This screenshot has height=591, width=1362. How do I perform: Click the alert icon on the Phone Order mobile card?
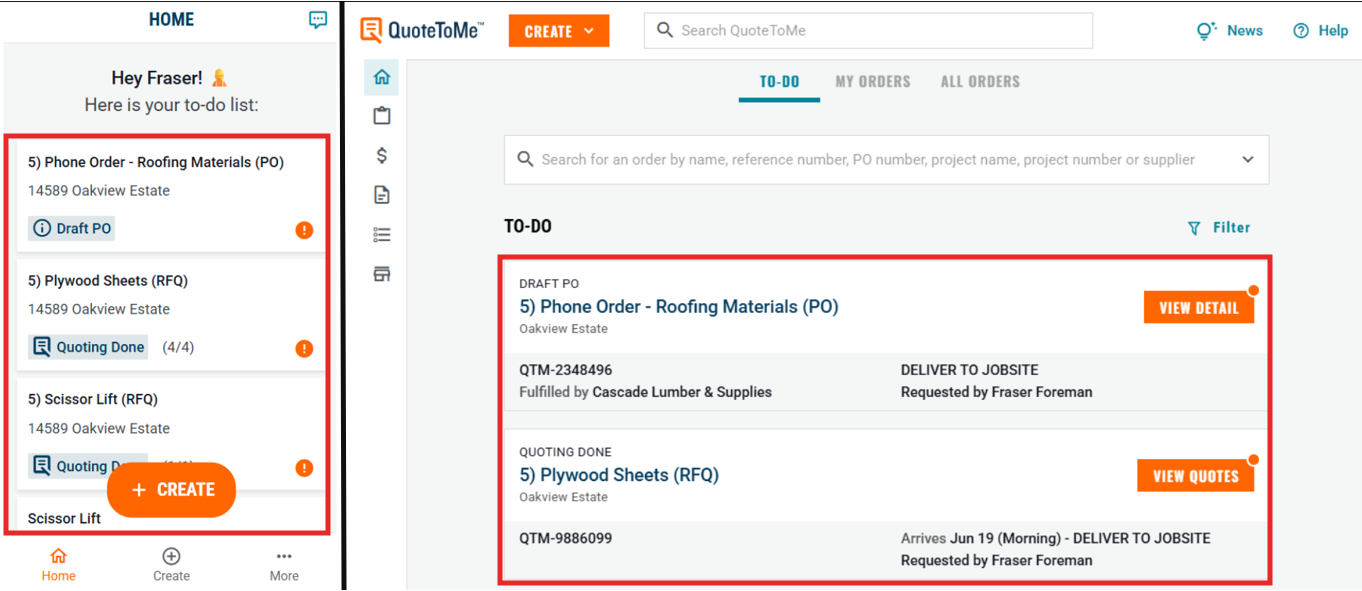(304, 230)
